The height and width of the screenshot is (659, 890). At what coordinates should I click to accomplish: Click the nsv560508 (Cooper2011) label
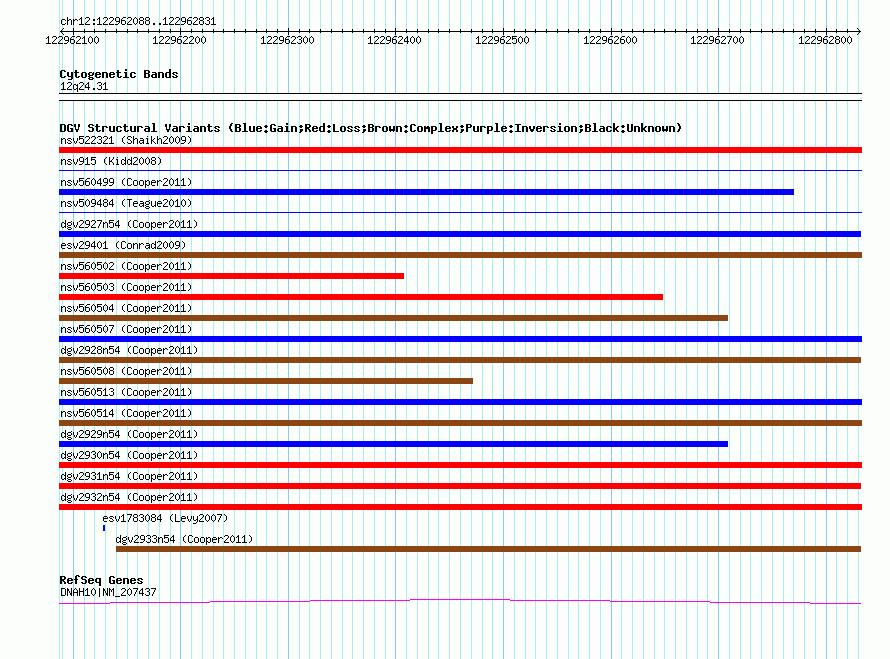(x=126, y=371)
